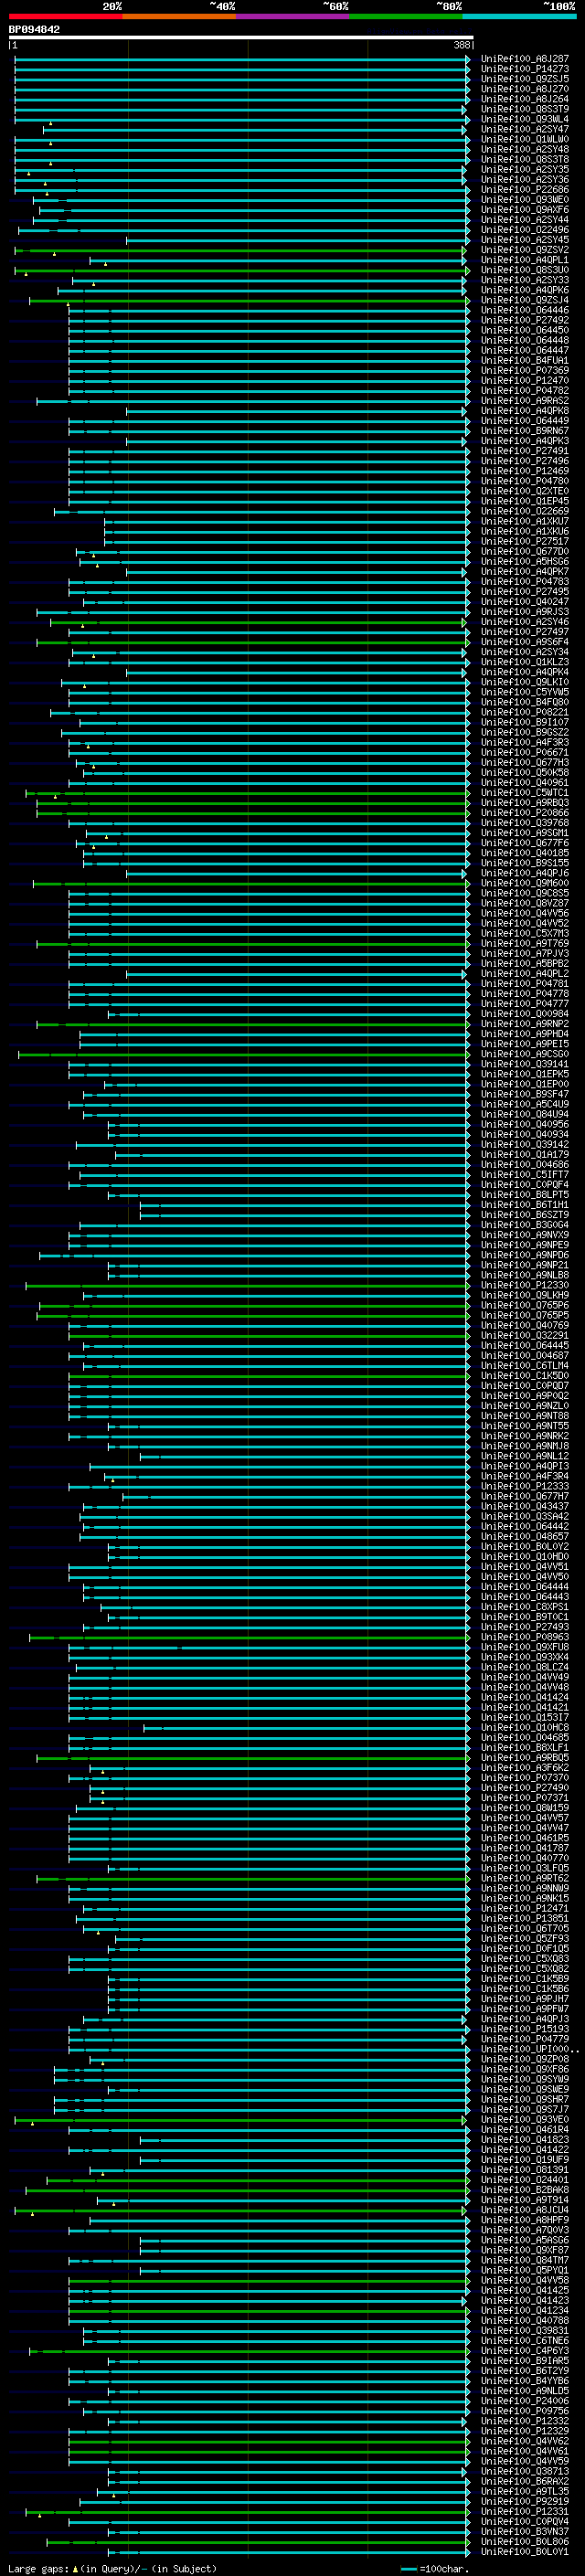Screen dimensions: 585x2576
Task: Select the UniRef100_A9PHD4 label
Action: [525, 1034]
